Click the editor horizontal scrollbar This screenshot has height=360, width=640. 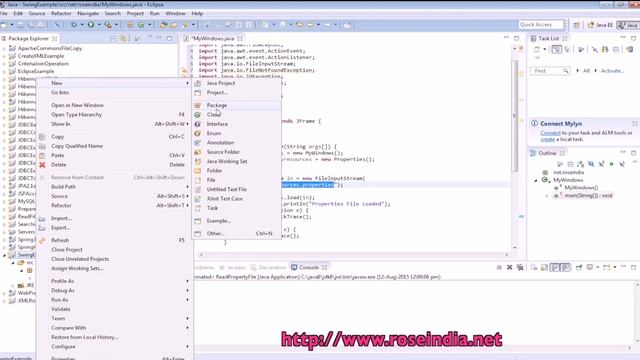coord(354,255)
